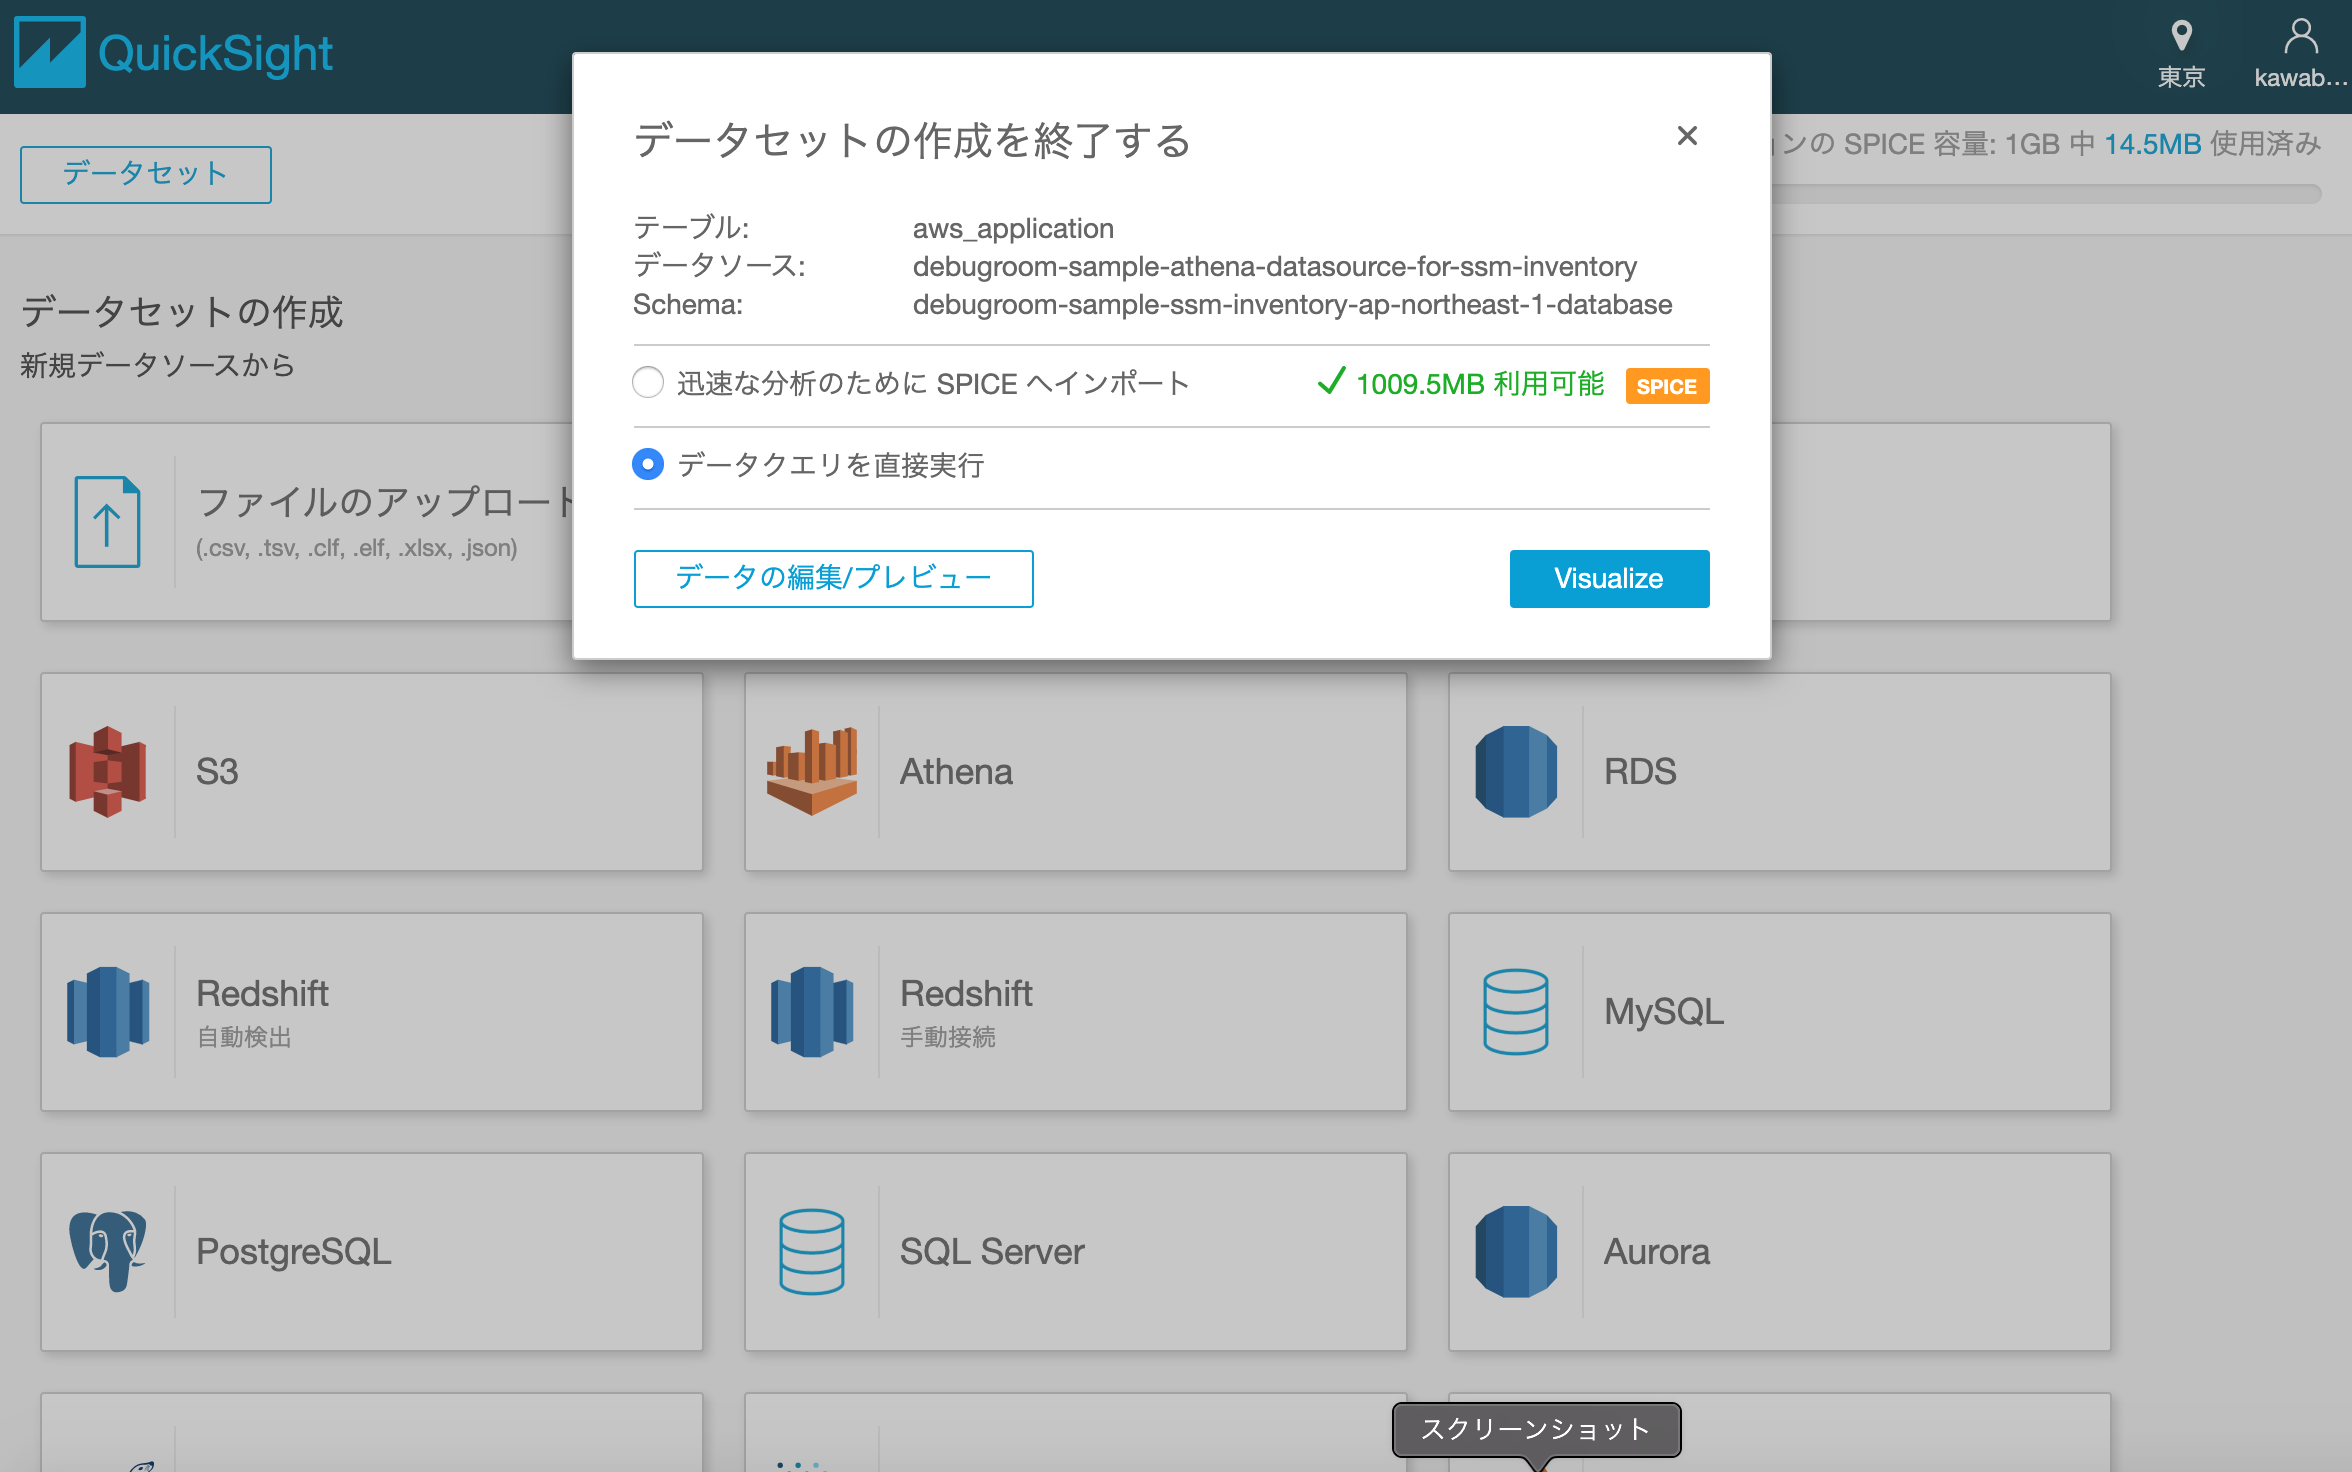Select the S3 data source label

pos(217,772)
